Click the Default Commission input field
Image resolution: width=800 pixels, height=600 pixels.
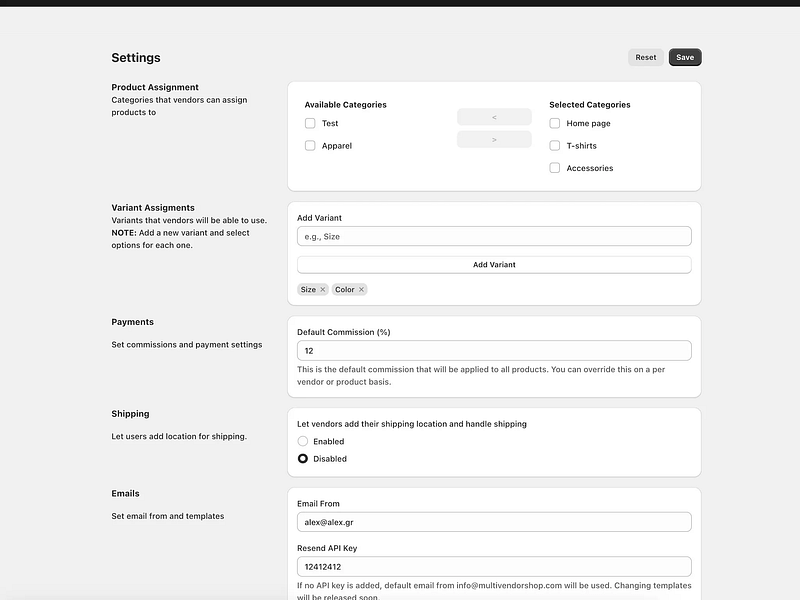[494, 351]
